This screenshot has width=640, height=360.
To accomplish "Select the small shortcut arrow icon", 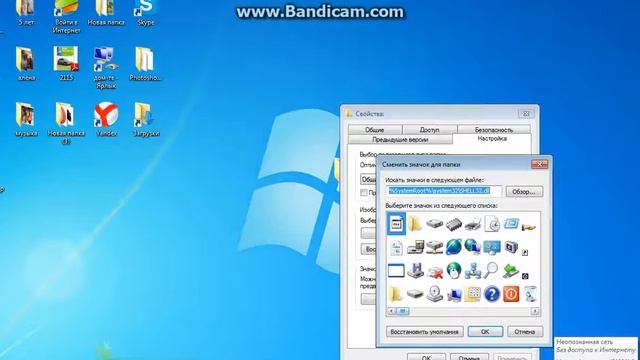I will coord(525,253).
